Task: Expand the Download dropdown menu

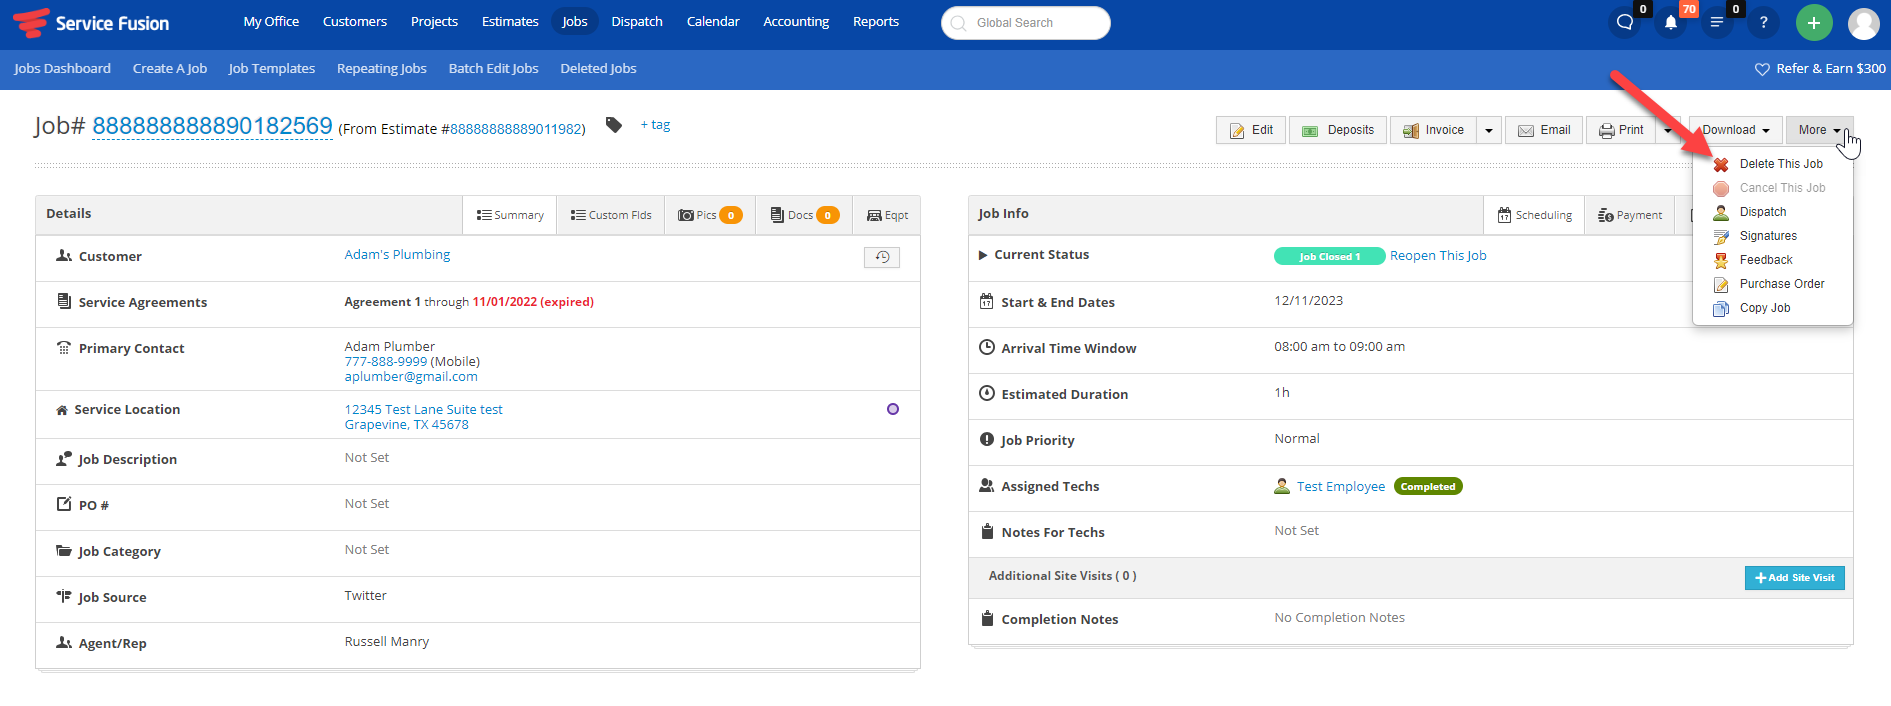Action: click(1735, 131)
